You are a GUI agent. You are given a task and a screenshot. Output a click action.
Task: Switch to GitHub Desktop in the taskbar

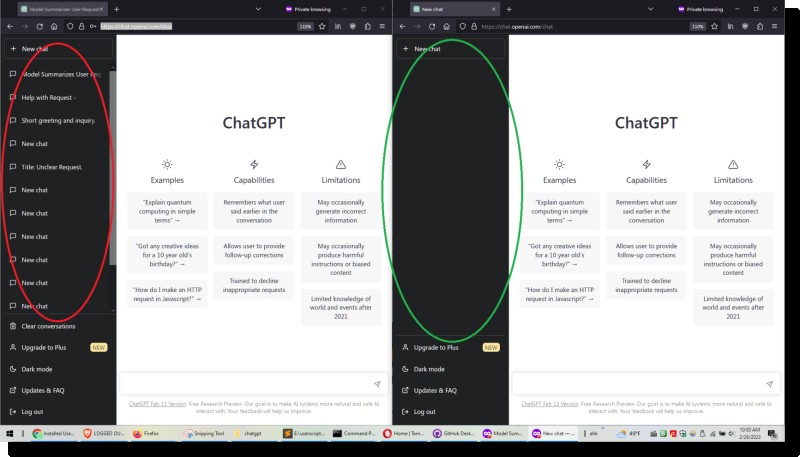[x=454, y=434]
